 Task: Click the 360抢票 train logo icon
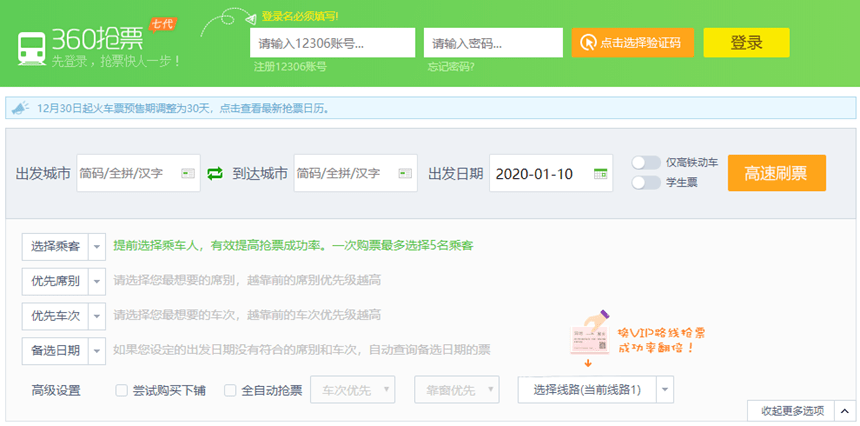click(31, 49)
